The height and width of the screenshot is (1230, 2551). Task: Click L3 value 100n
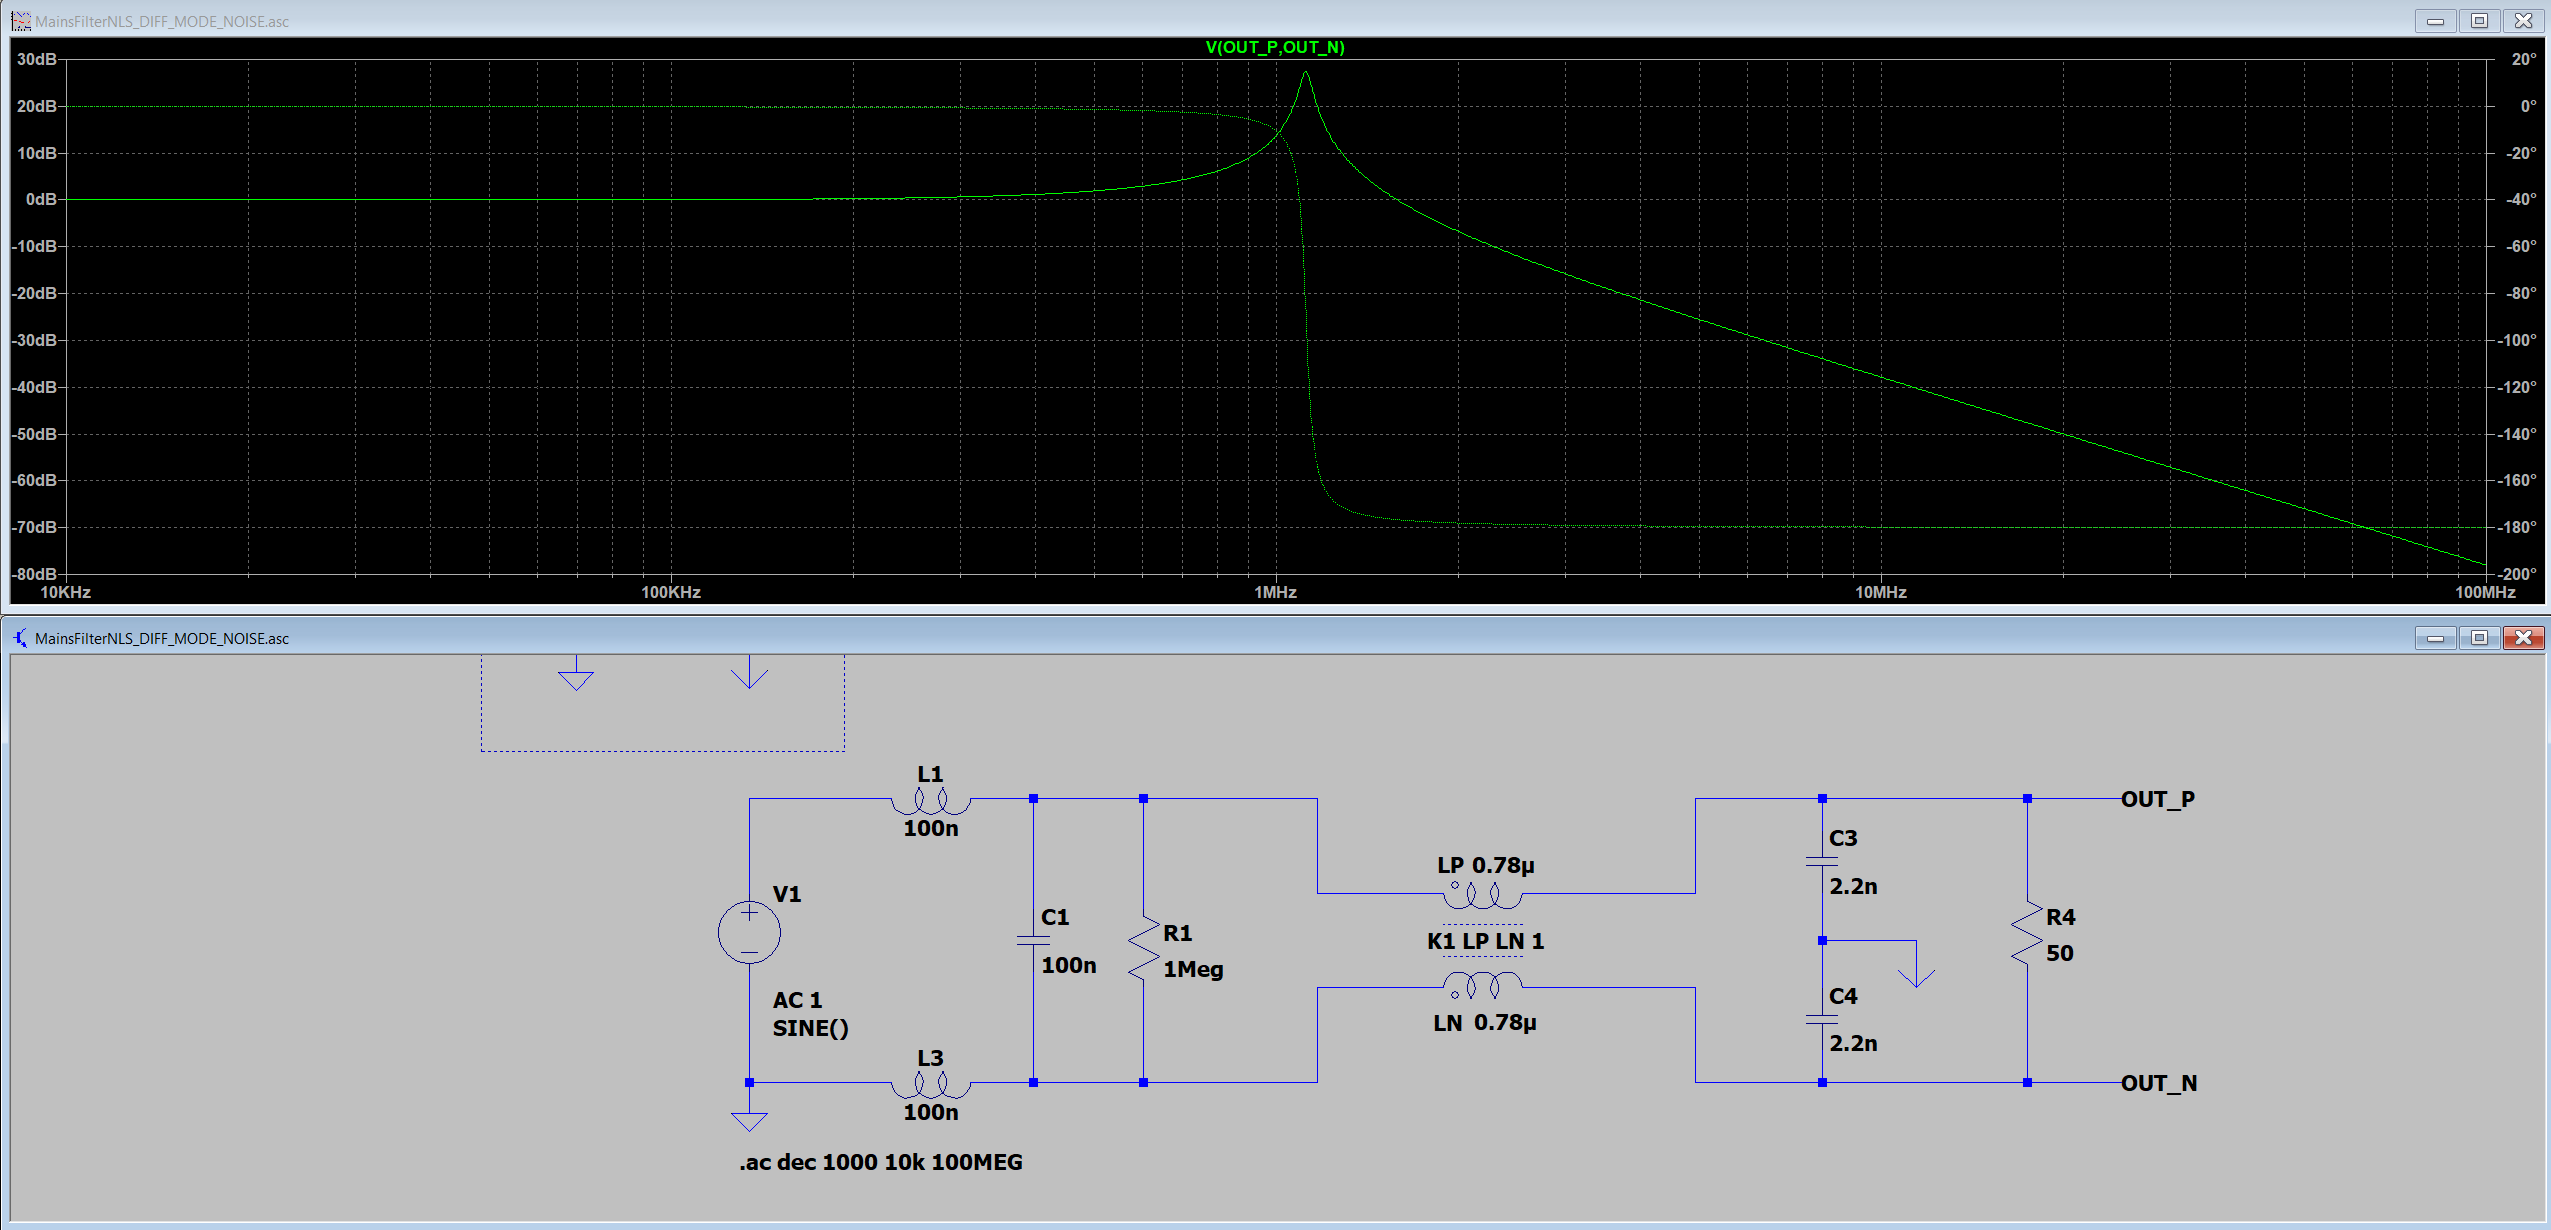tap(930, 1112)
